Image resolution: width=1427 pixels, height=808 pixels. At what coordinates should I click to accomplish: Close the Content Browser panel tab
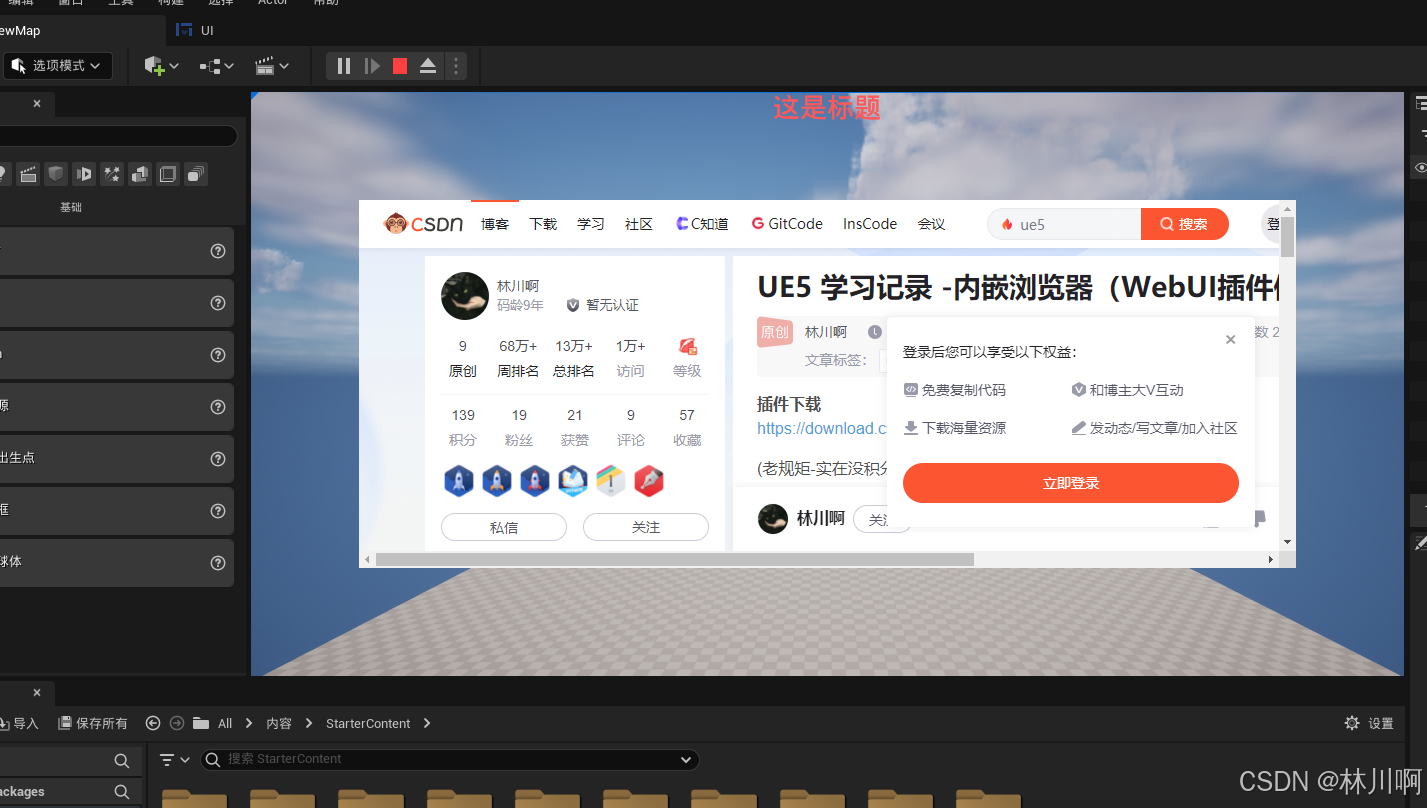click(x=37, y=692)
